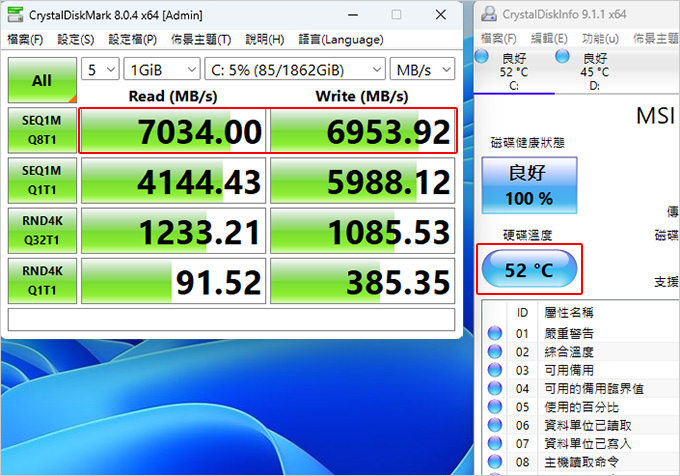Image resolution: width=680 pixels, height=476 pixels.
Task: Open CrystalDiskInfo 檔案(F) menu
Action: point(499,39)
